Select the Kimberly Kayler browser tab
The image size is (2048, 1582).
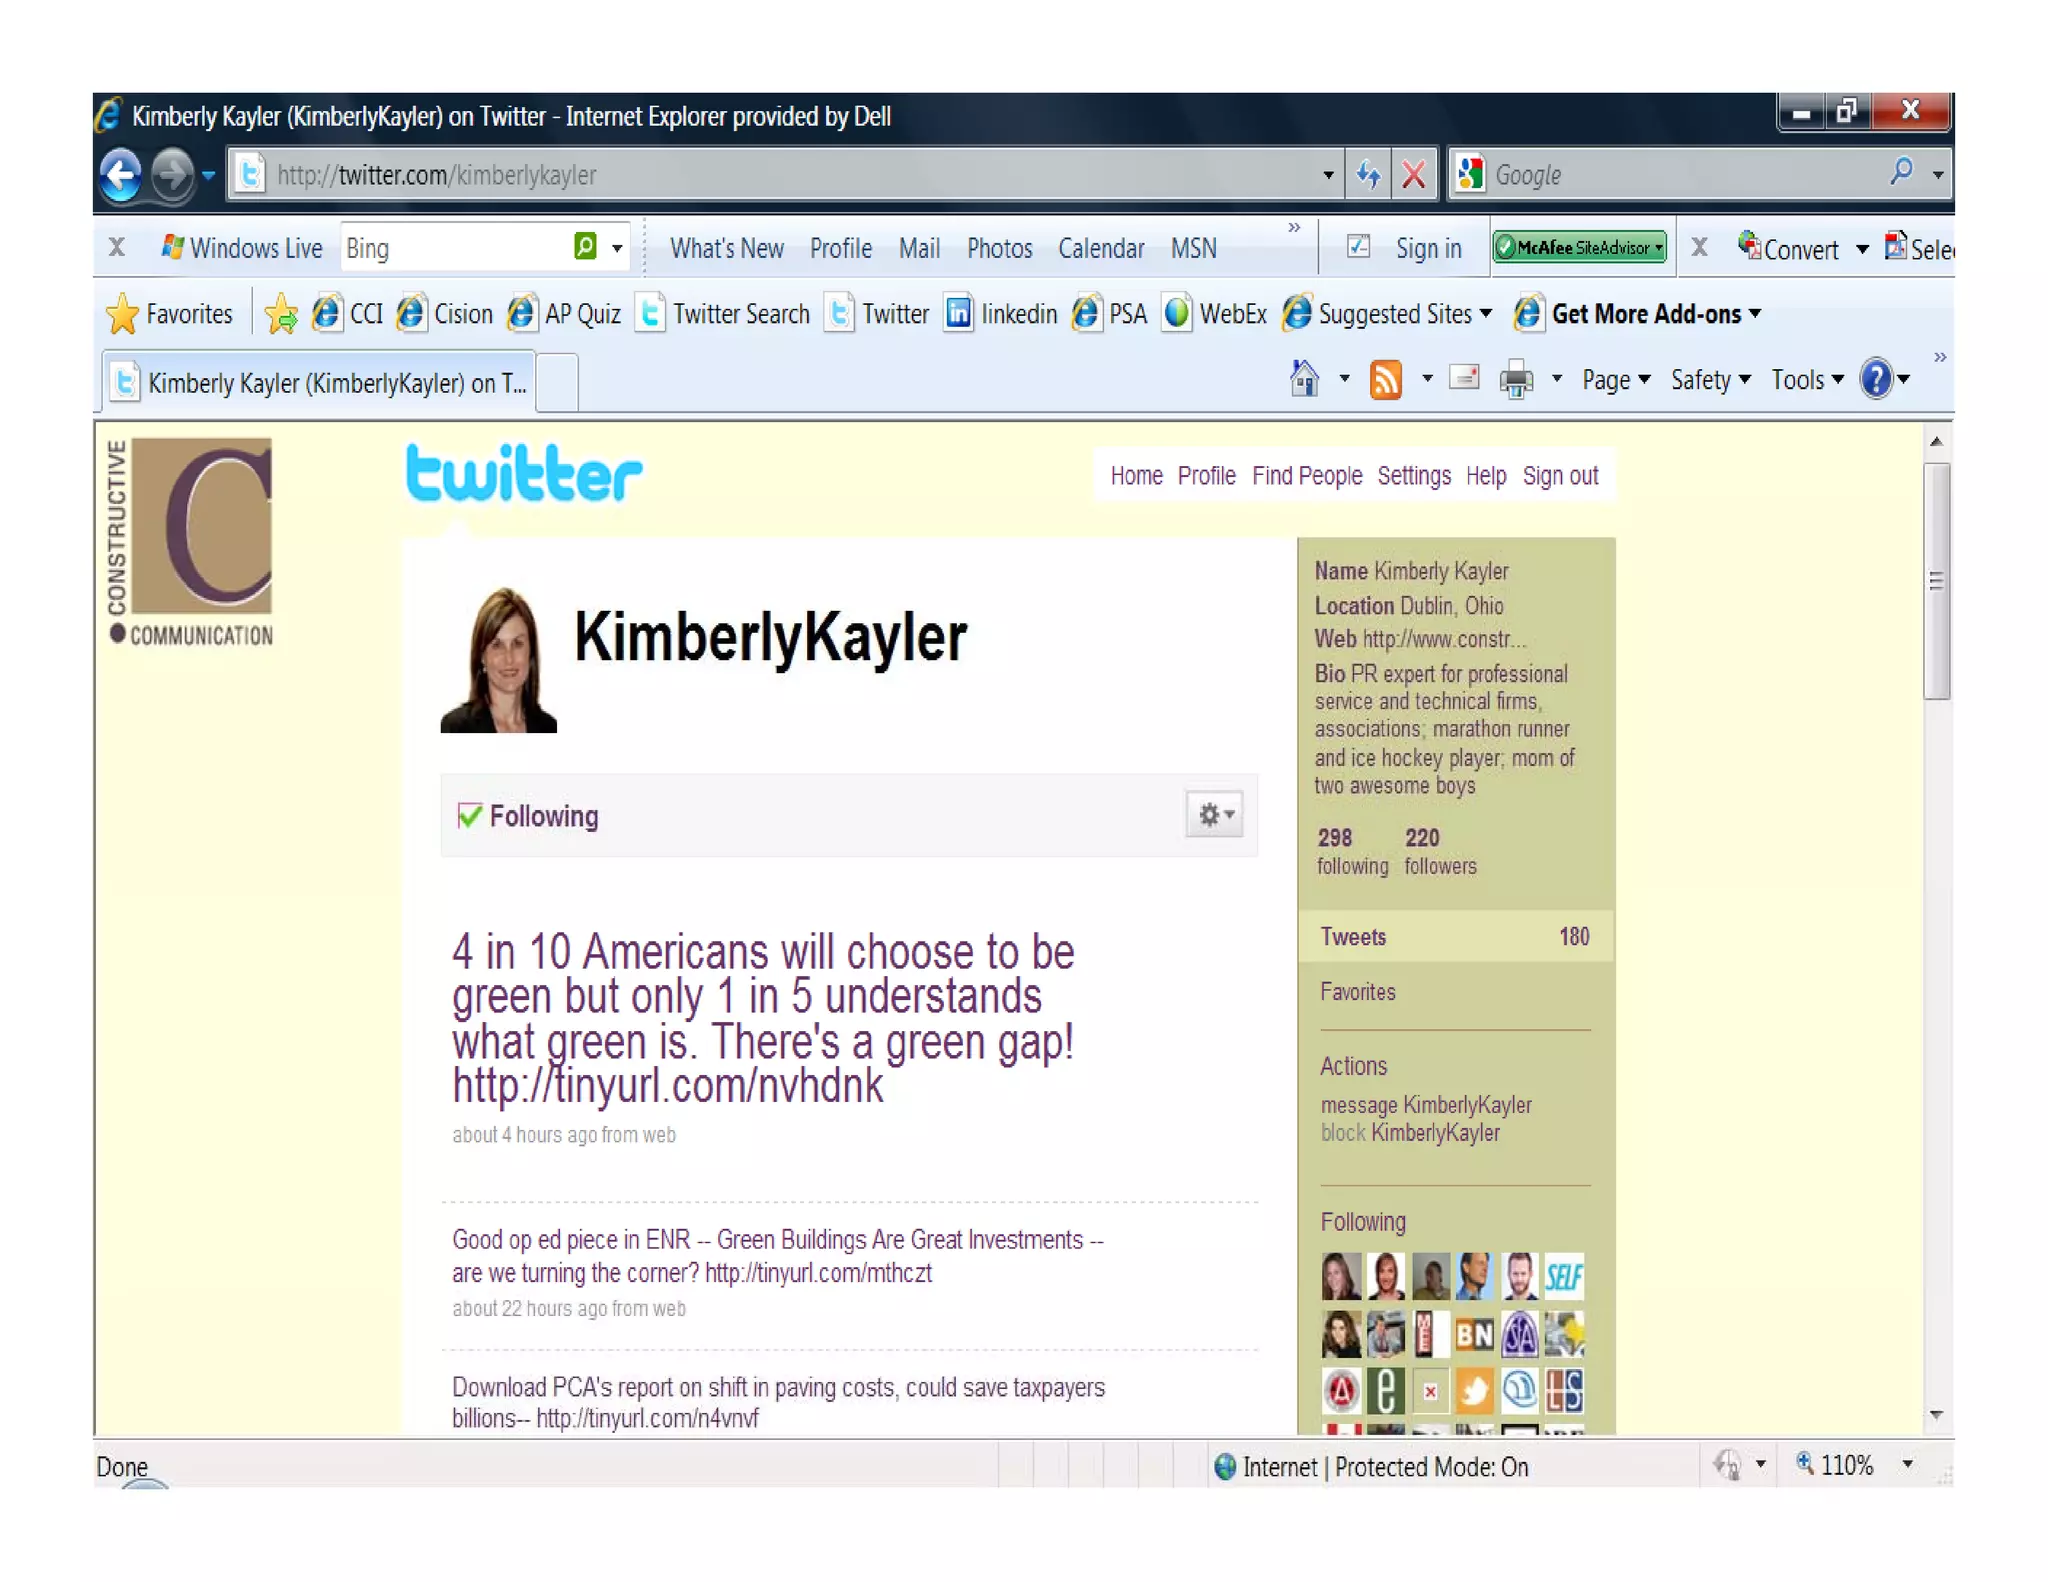pyautogui.click(x=320, y=383)
